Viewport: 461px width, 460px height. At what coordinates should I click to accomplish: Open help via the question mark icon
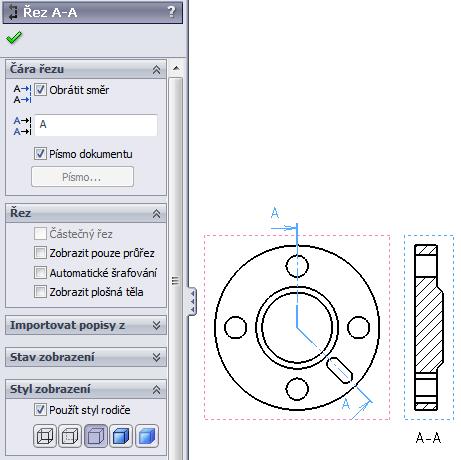pyautogui.click(x=171, y=12)
